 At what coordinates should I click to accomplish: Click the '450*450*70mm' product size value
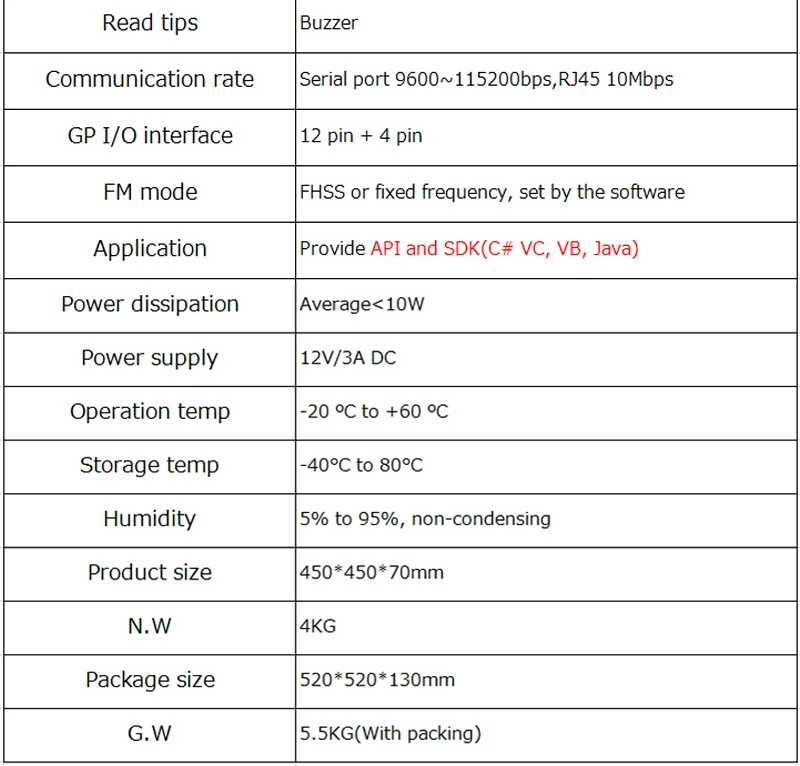coord(371,572)
